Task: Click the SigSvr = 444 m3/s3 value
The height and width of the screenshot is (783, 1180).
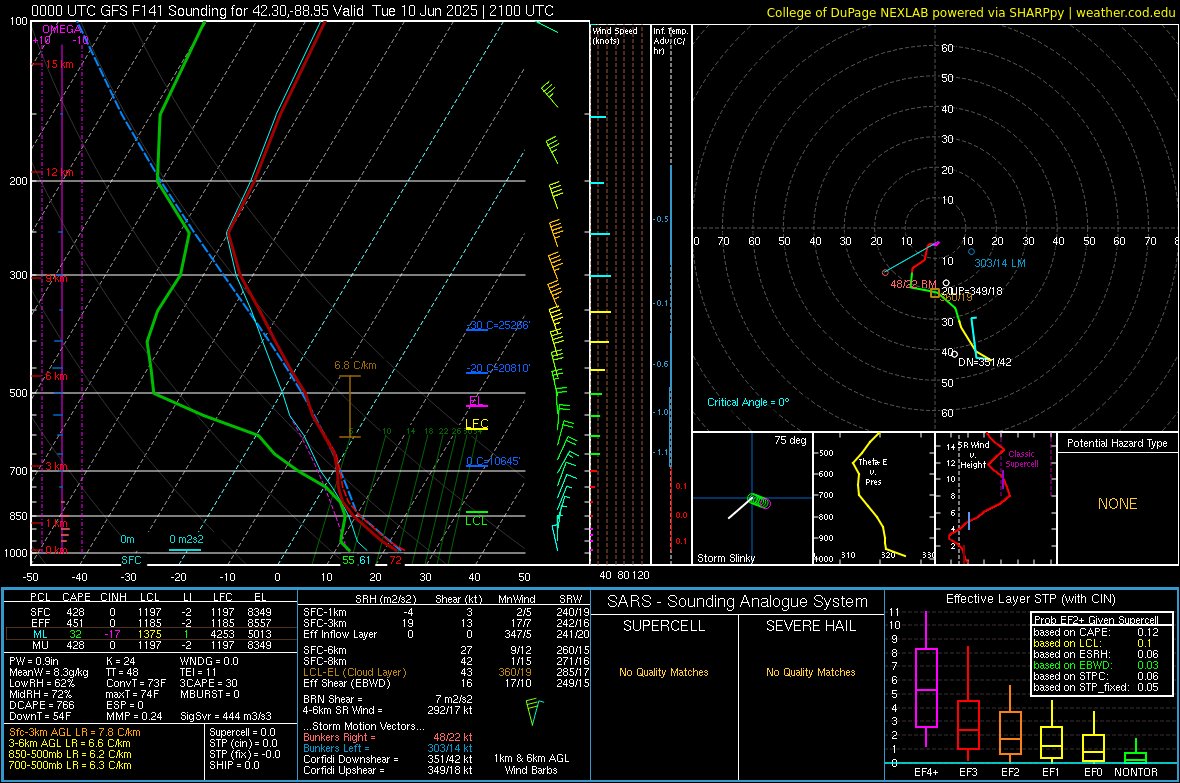Action: pos(226,716)
